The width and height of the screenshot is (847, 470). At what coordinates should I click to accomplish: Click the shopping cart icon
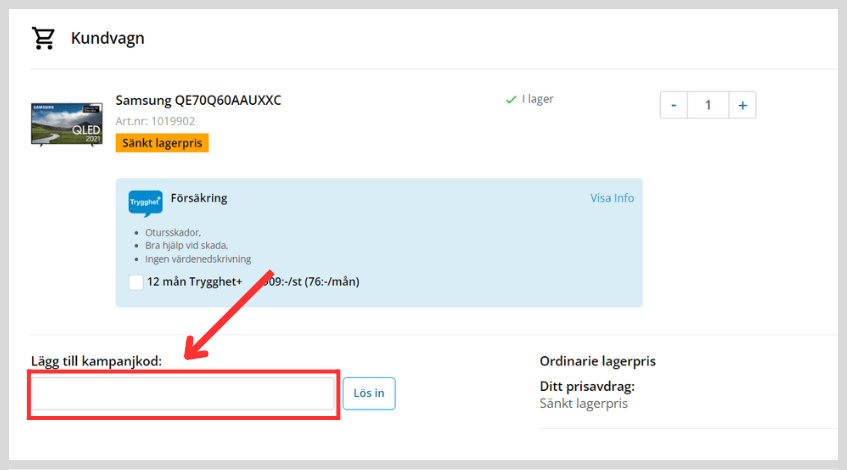coord(43,38)
